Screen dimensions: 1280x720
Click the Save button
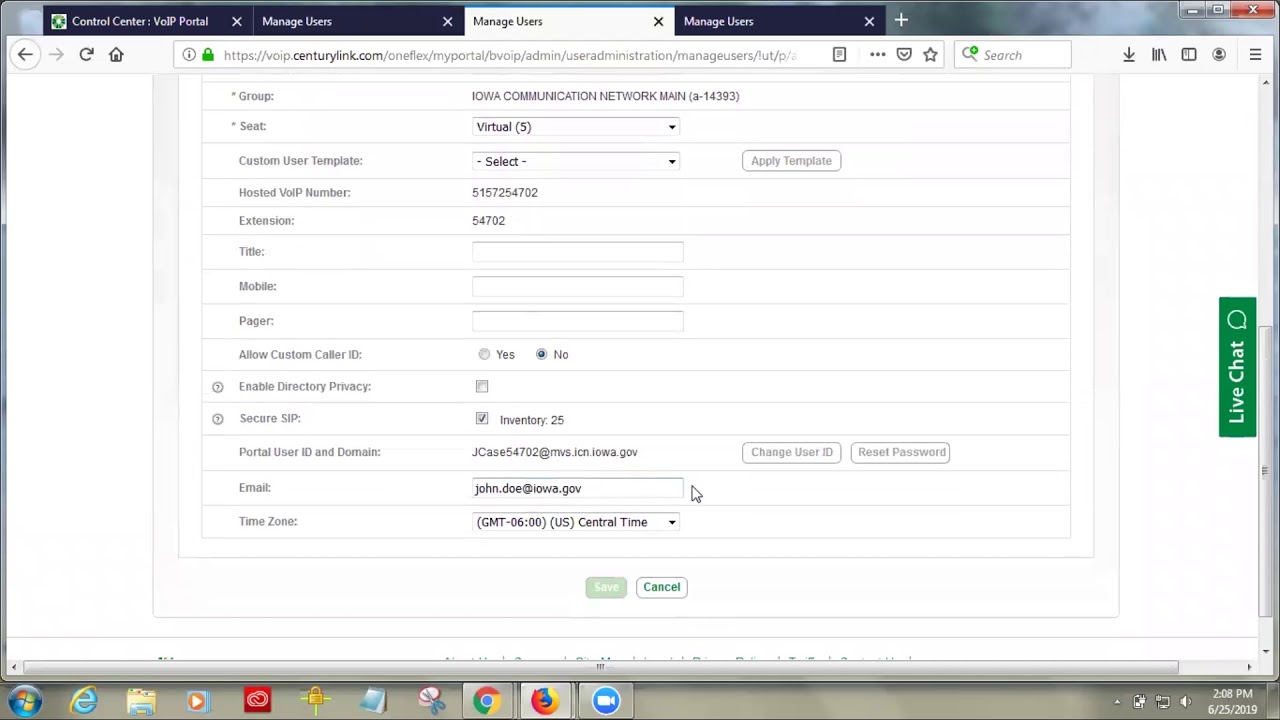(x=606, y=587)
